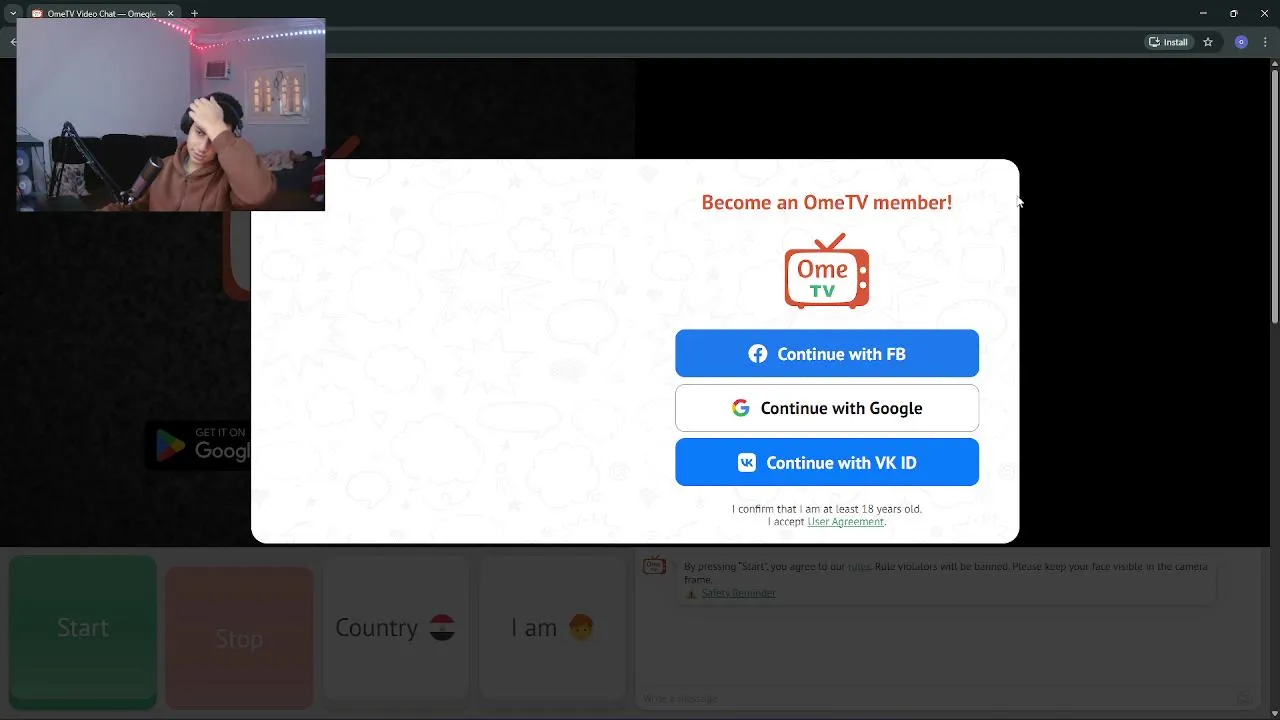Image resolution: width=1280 pixels, height=720 pixels.
Task: Focus the Write a message field
Action: [x=935, y=698]
